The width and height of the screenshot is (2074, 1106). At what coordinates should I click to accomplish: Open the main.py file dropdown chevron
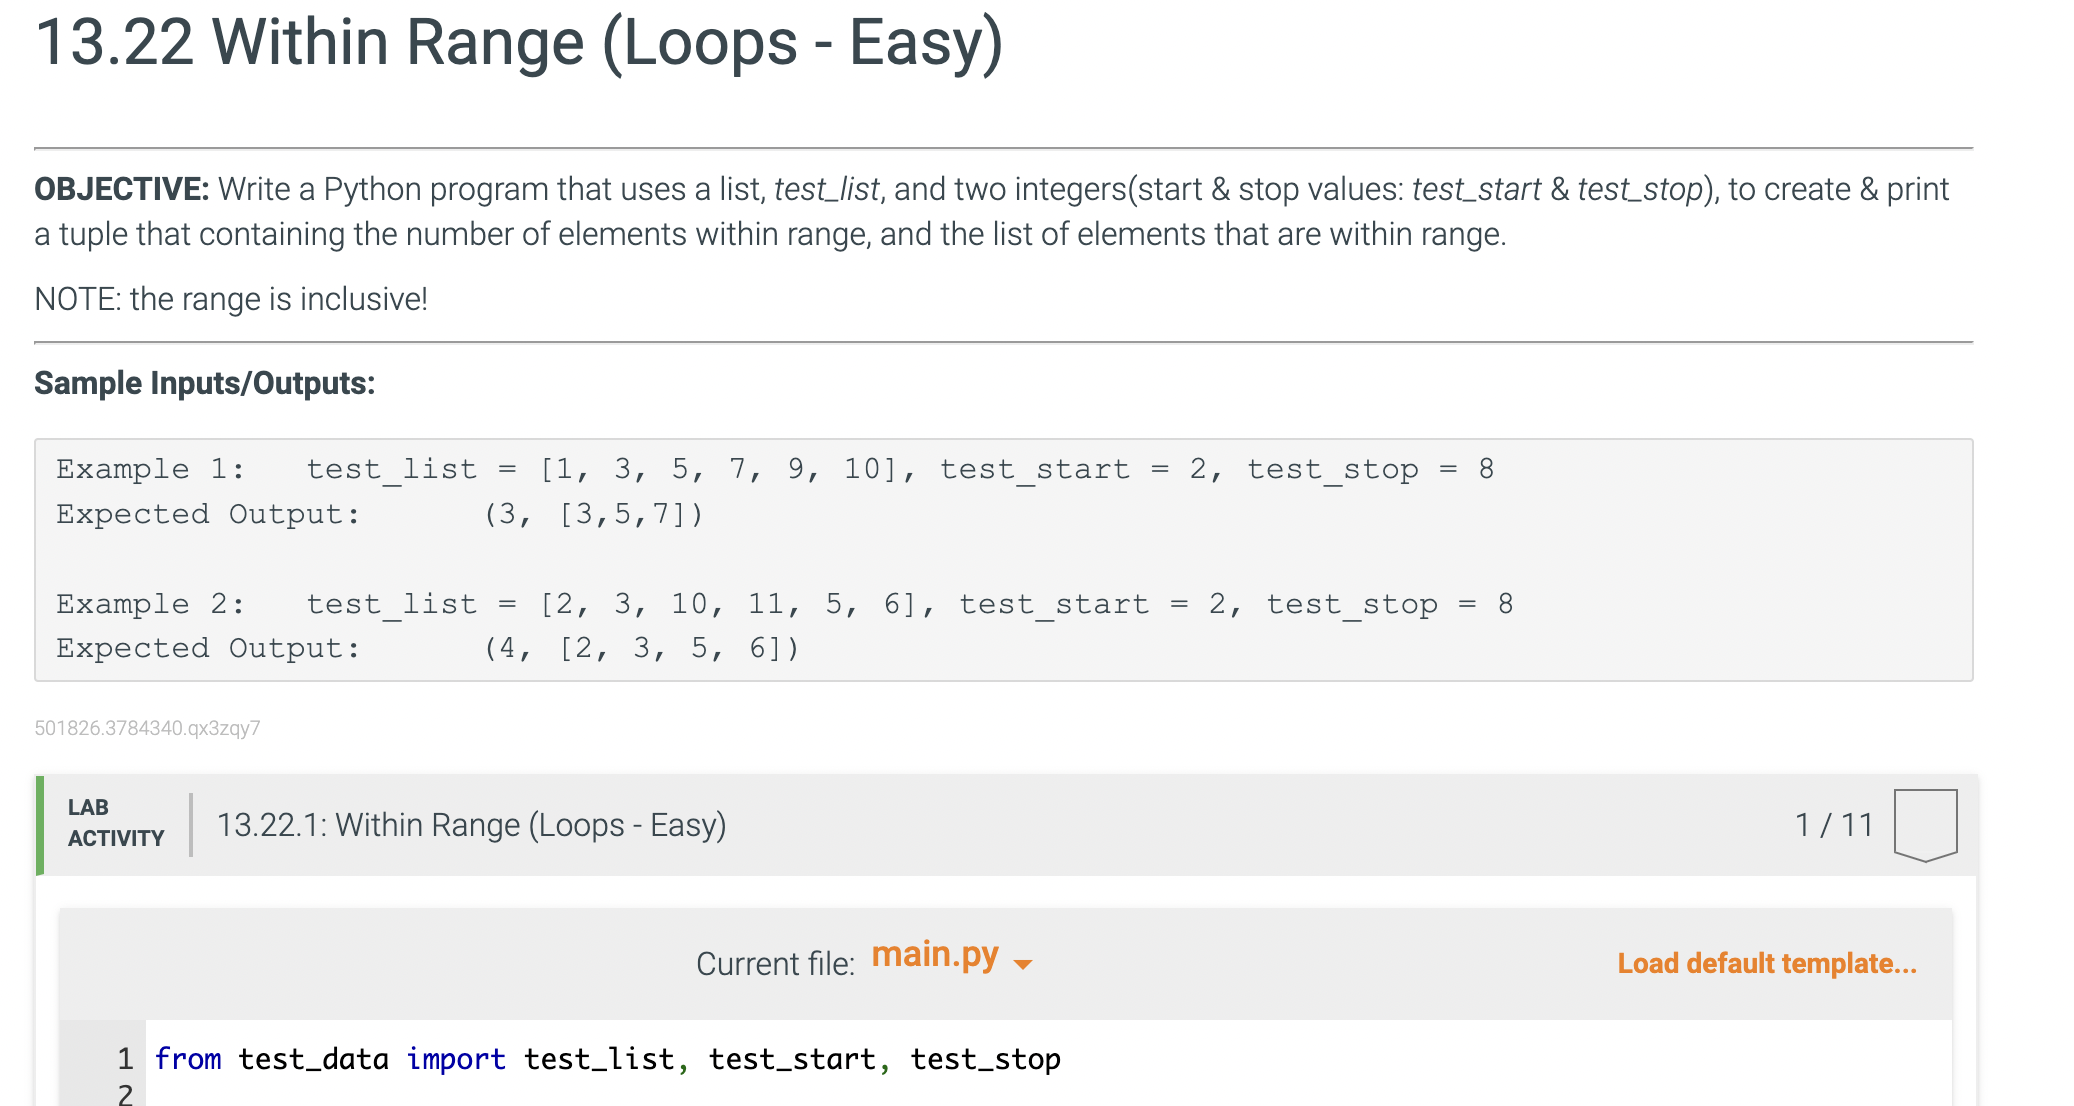click(1022, 966)
